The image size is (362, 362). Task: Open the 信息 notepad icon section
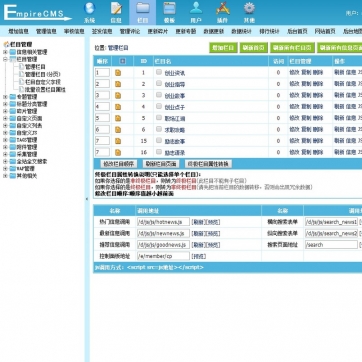click(116, 12)
